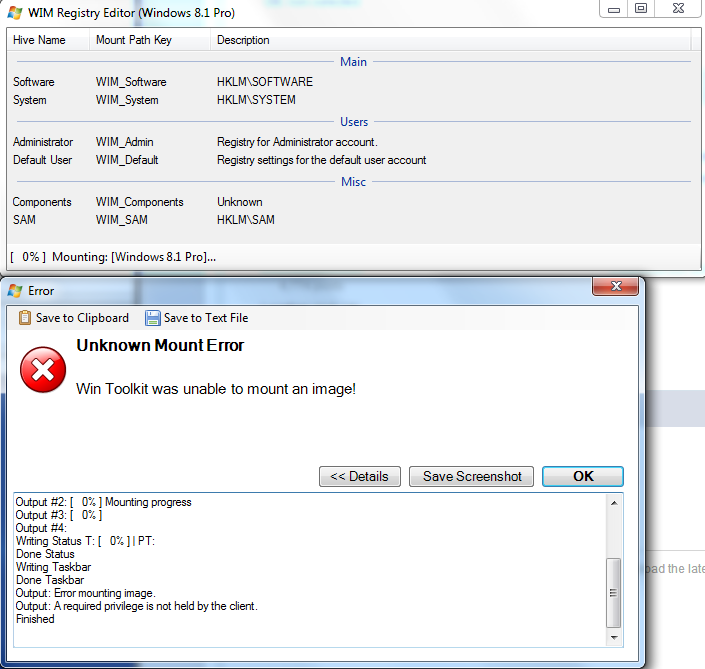Click the red error X icon

point(43,370)
